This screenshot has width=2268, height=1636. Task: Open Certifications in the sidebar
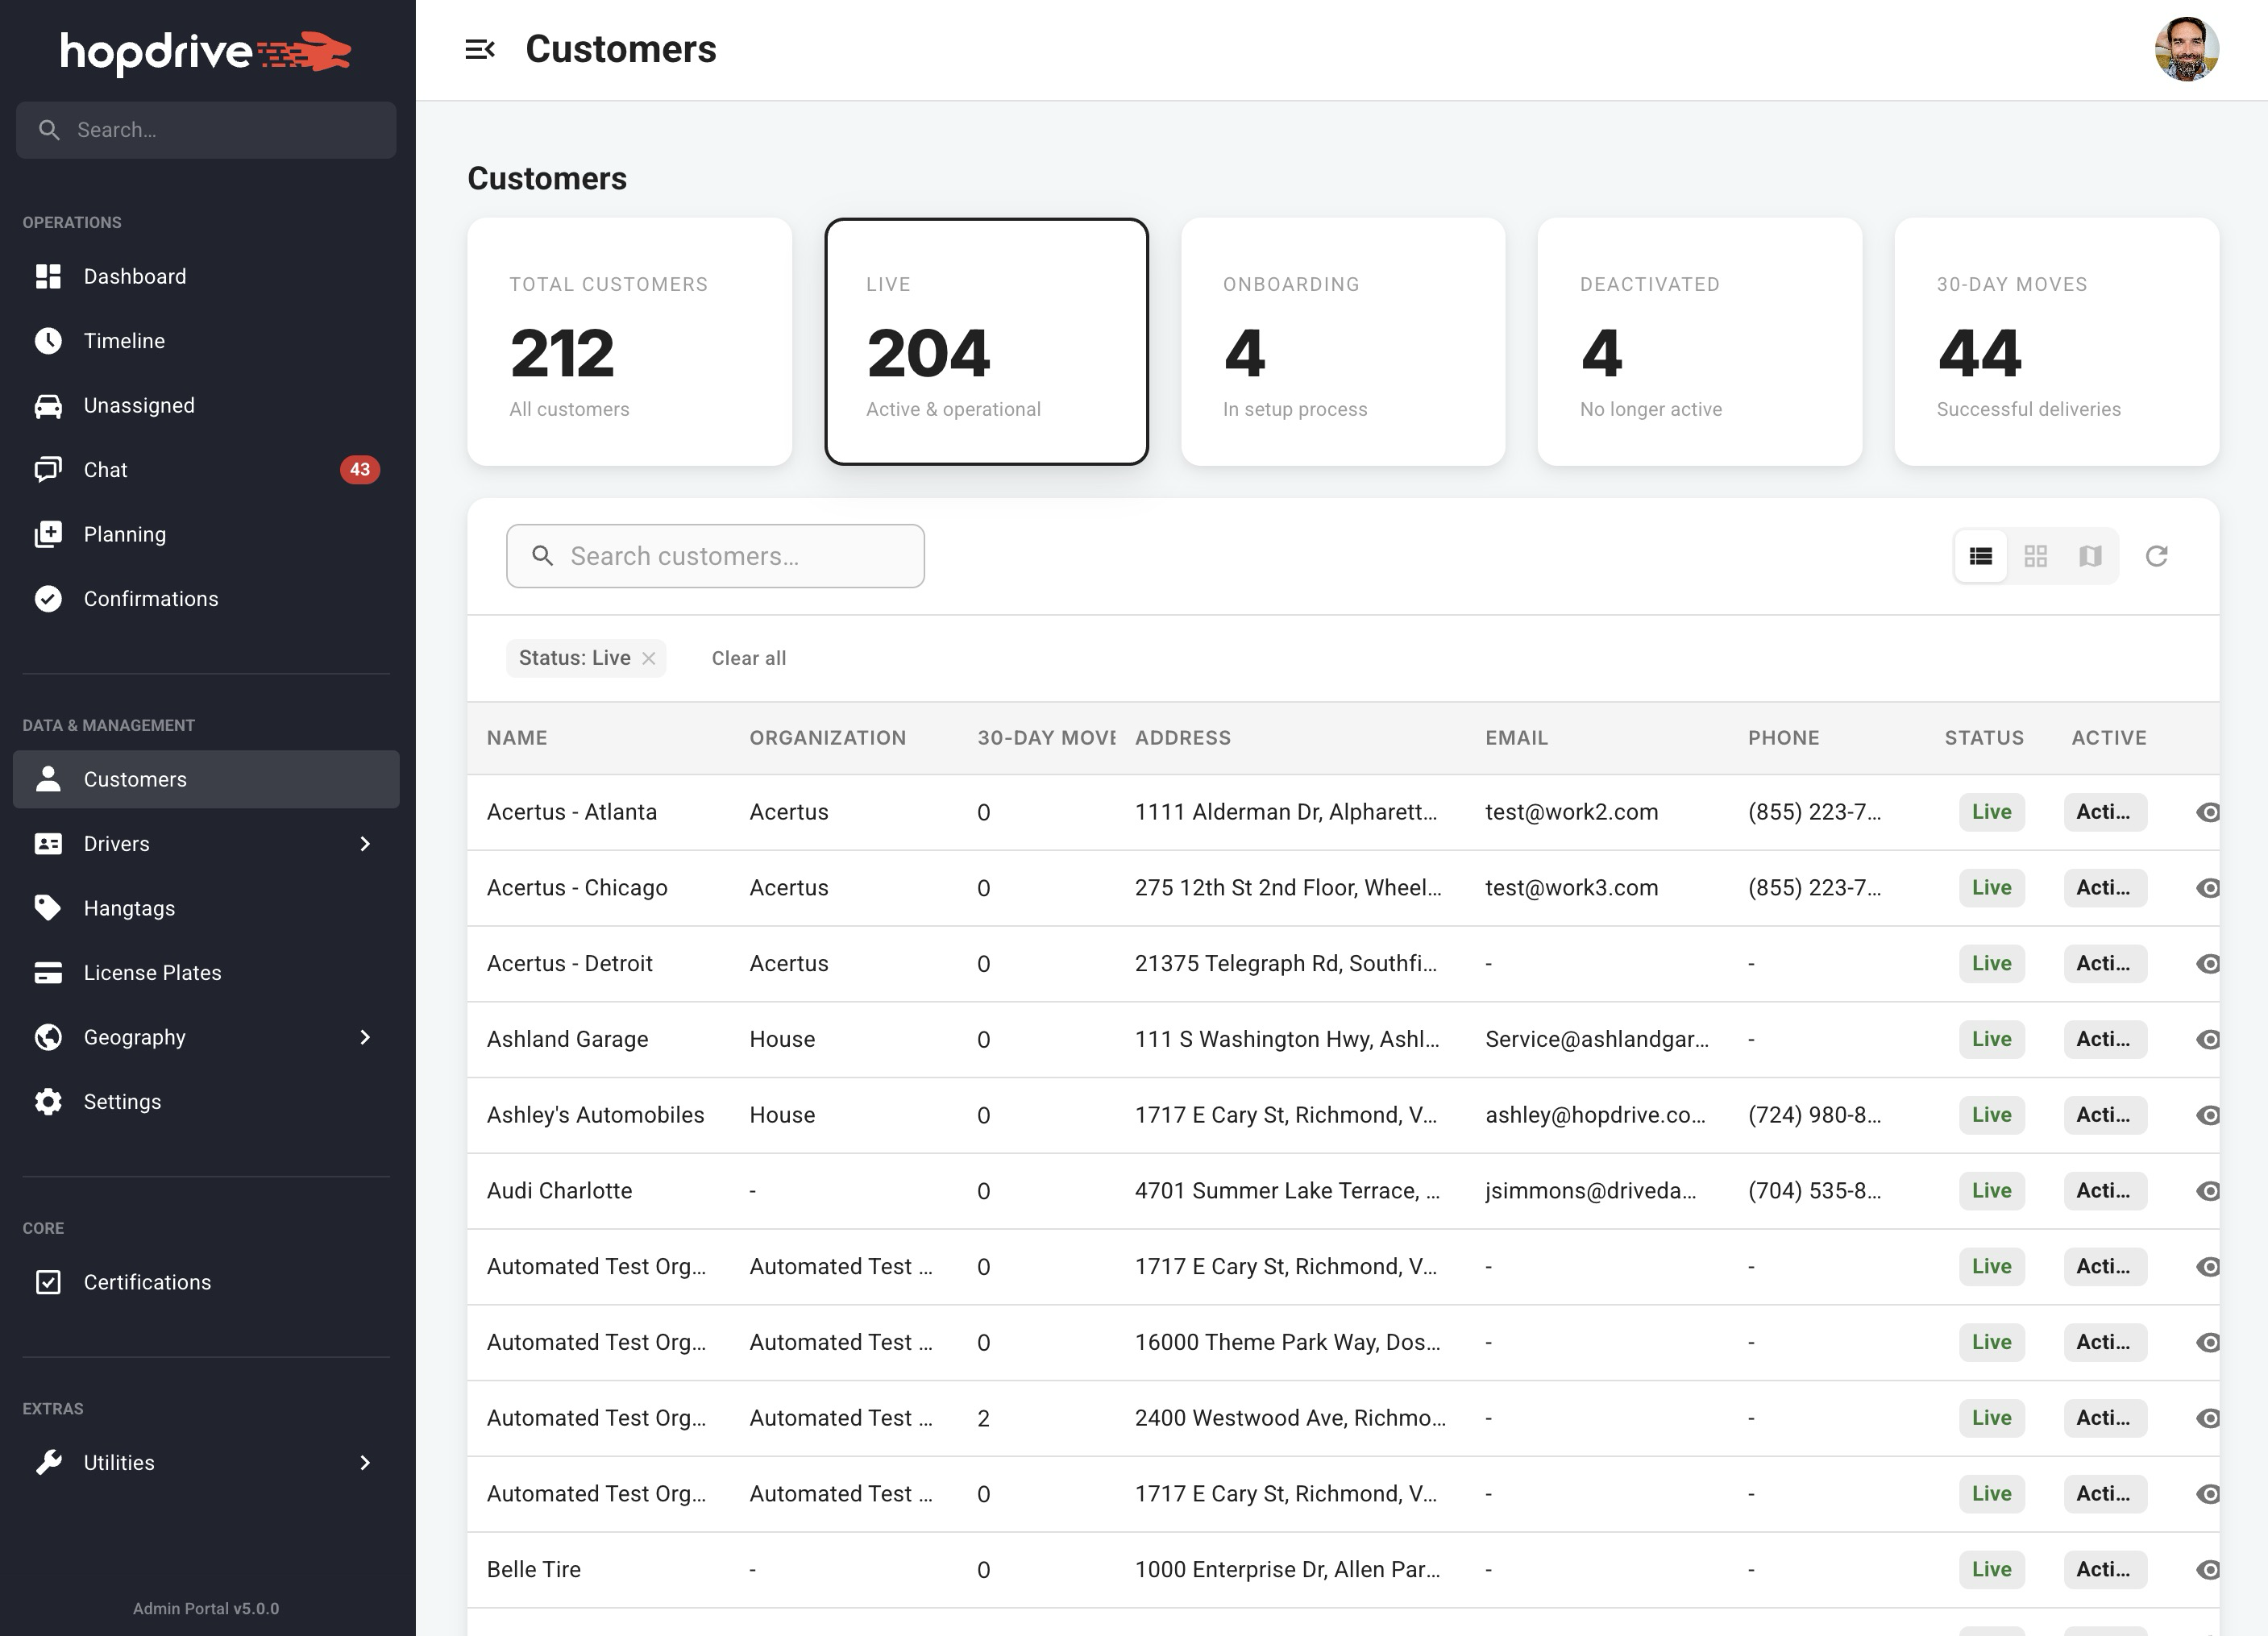click(x=147, y=1282)
